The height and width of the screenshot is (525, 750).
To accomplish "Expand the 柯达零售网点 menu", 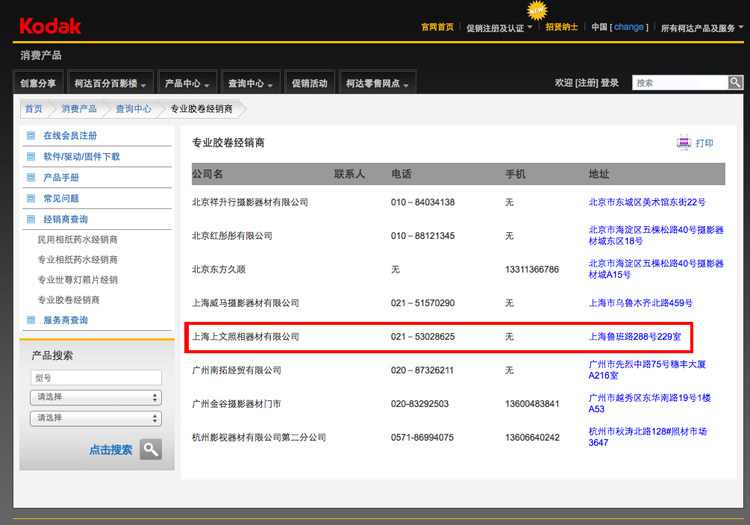I will 377,83.
